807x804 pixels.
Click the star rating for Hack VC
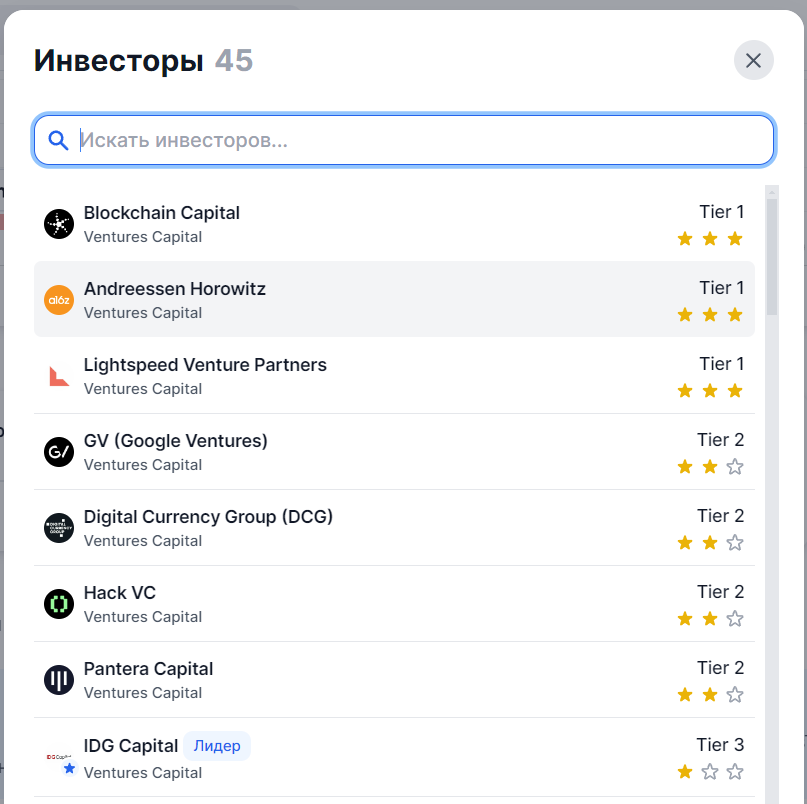709,619
